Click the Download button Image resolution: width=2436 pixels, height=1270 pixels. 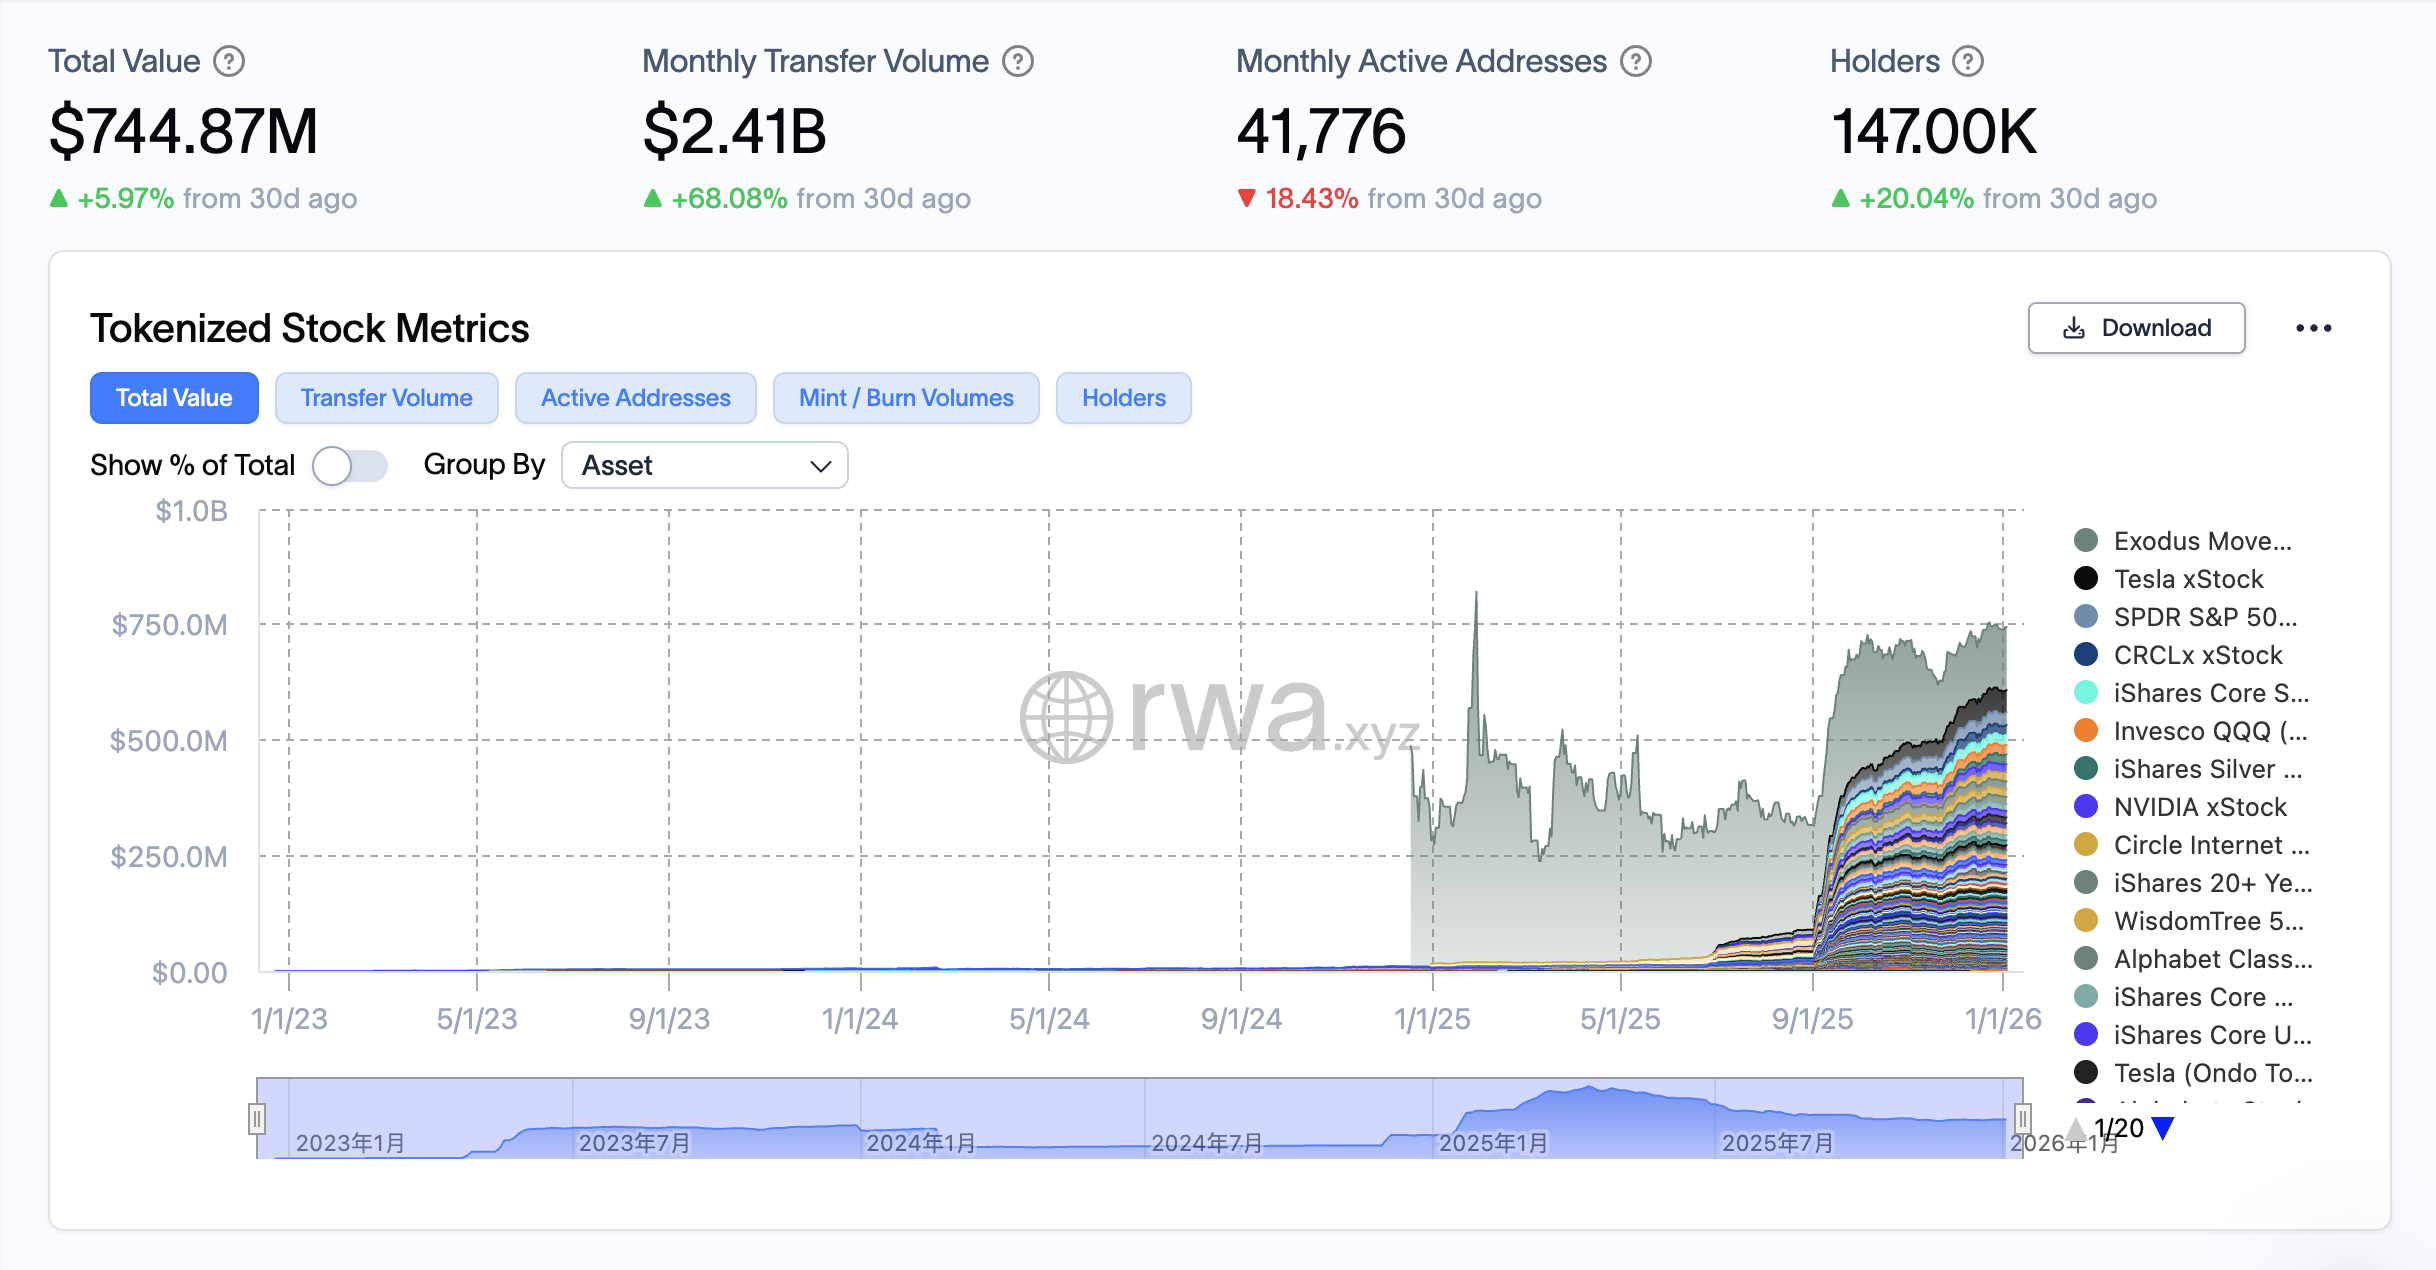pos(2136,328)
